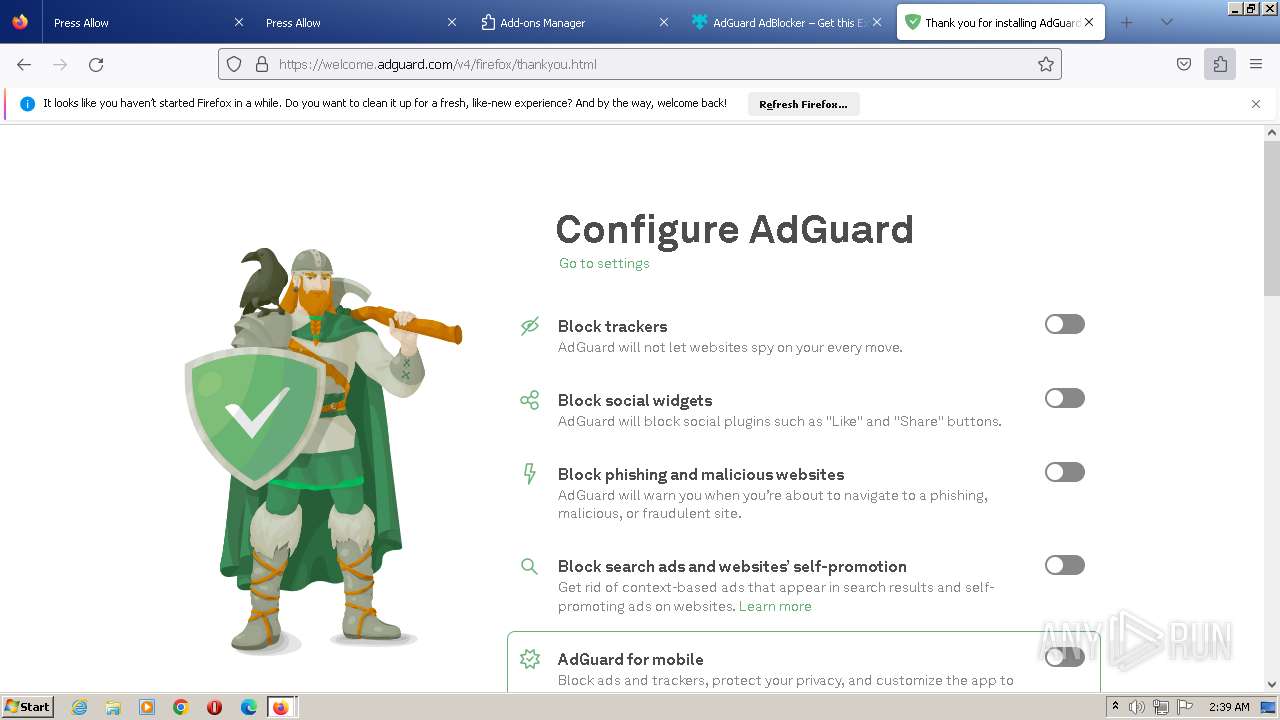Open the network tray icon
Screen dimensions: 1280x720
[x=1161, y=707]
